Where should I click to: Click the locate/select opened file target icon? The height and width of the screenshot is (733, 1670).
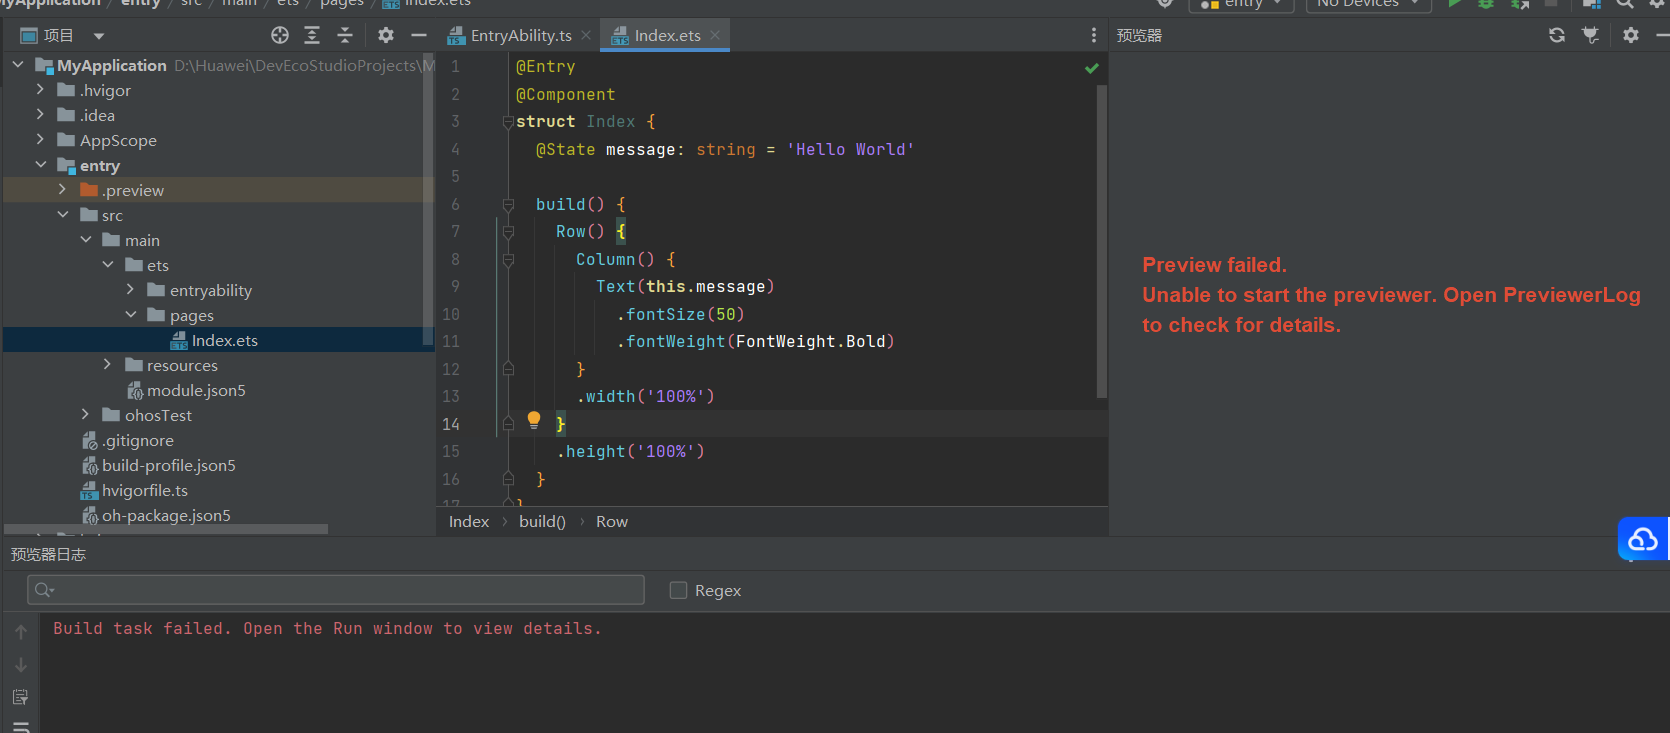click(x=280, y=36)
